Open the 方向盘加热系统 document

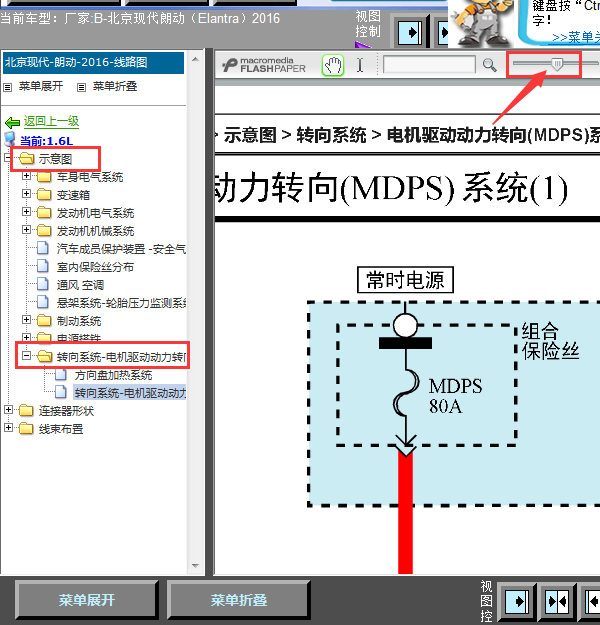pos(113,375)
